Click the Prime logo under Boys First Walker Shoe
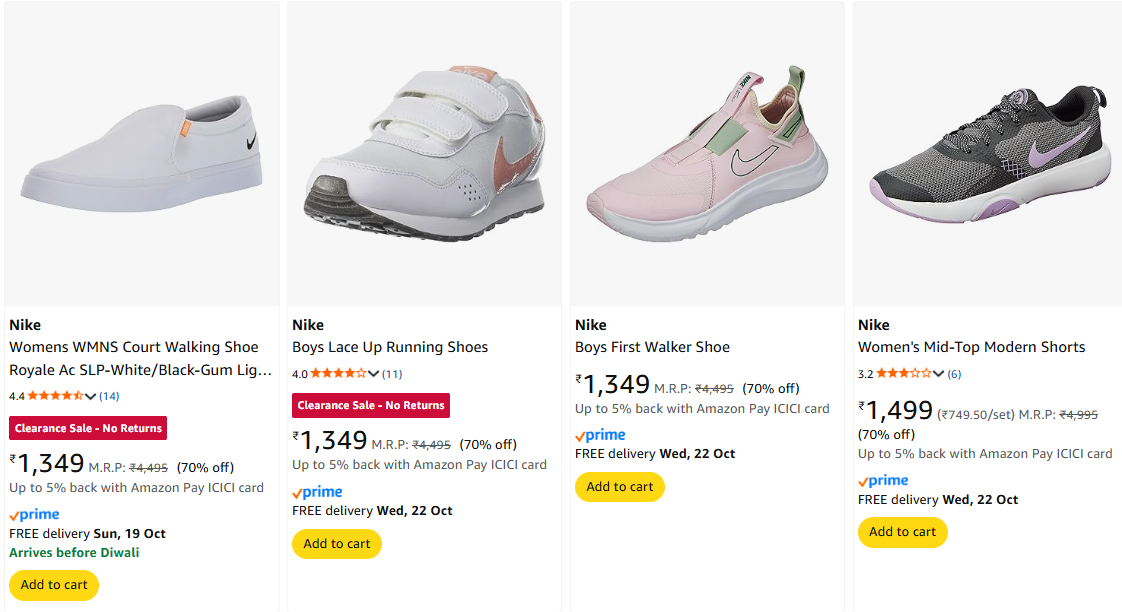The height and width of the screenshot is (612, 1122). click(600, 435)
